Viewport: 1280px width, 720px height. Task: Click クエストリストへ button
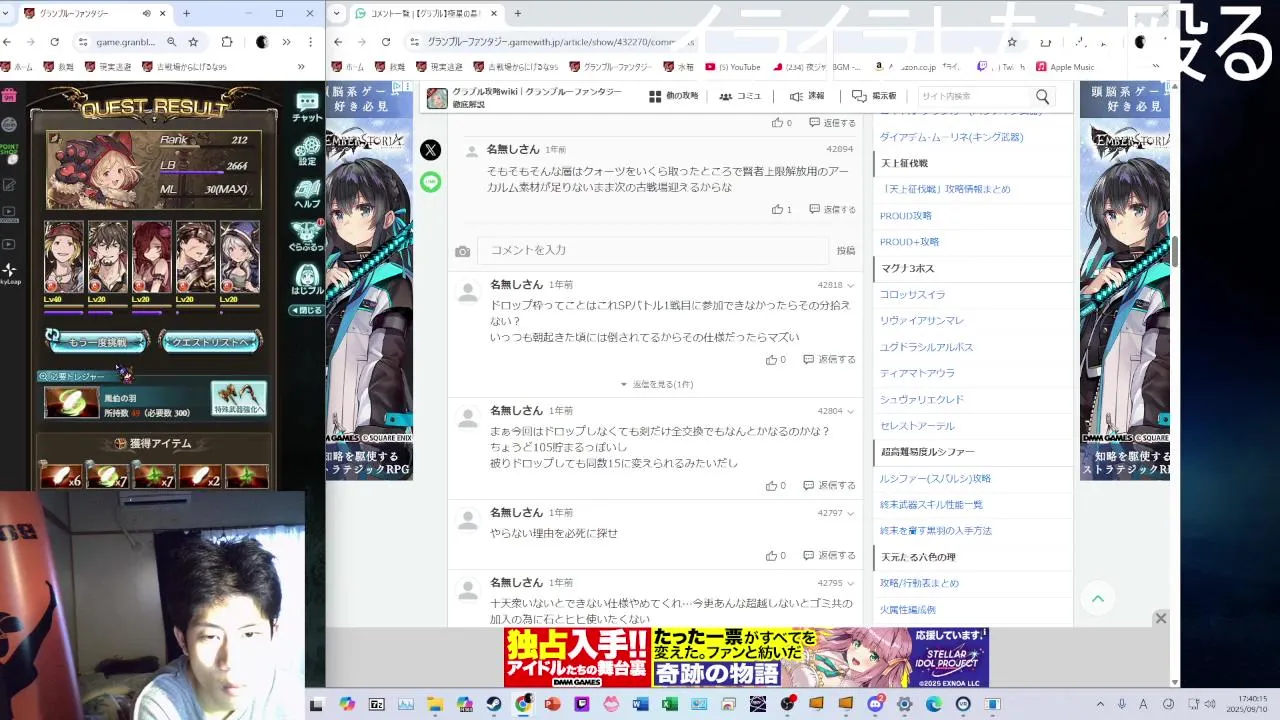coord(210,342)
